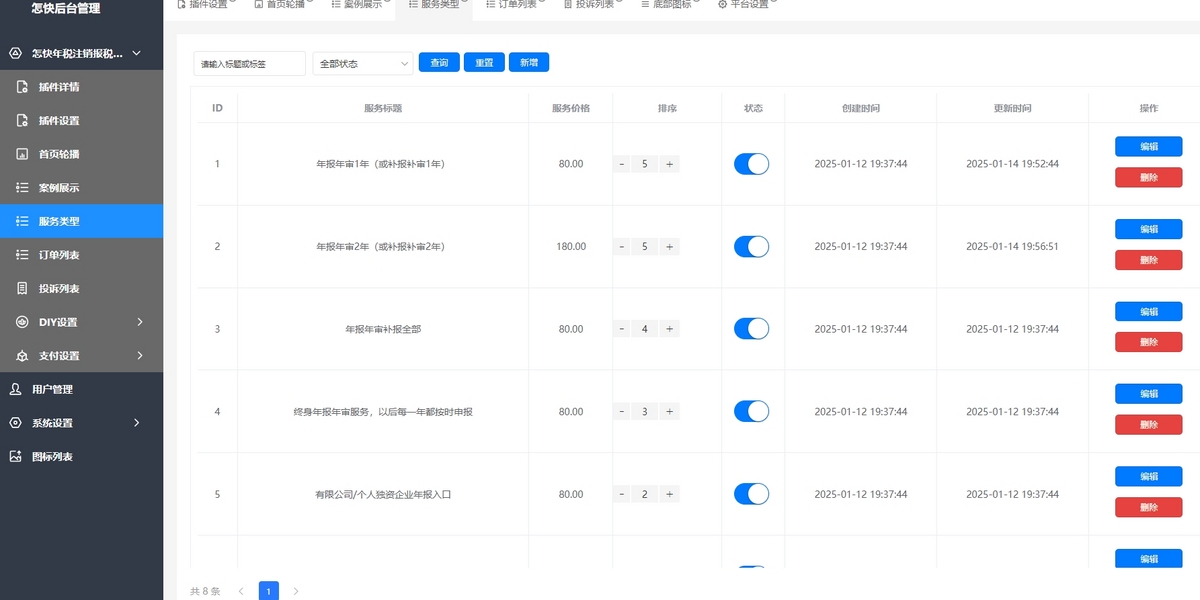Select the 首页轮播 image icon in sidebar
Screen dimensions: 1200x600
[22, 154]
